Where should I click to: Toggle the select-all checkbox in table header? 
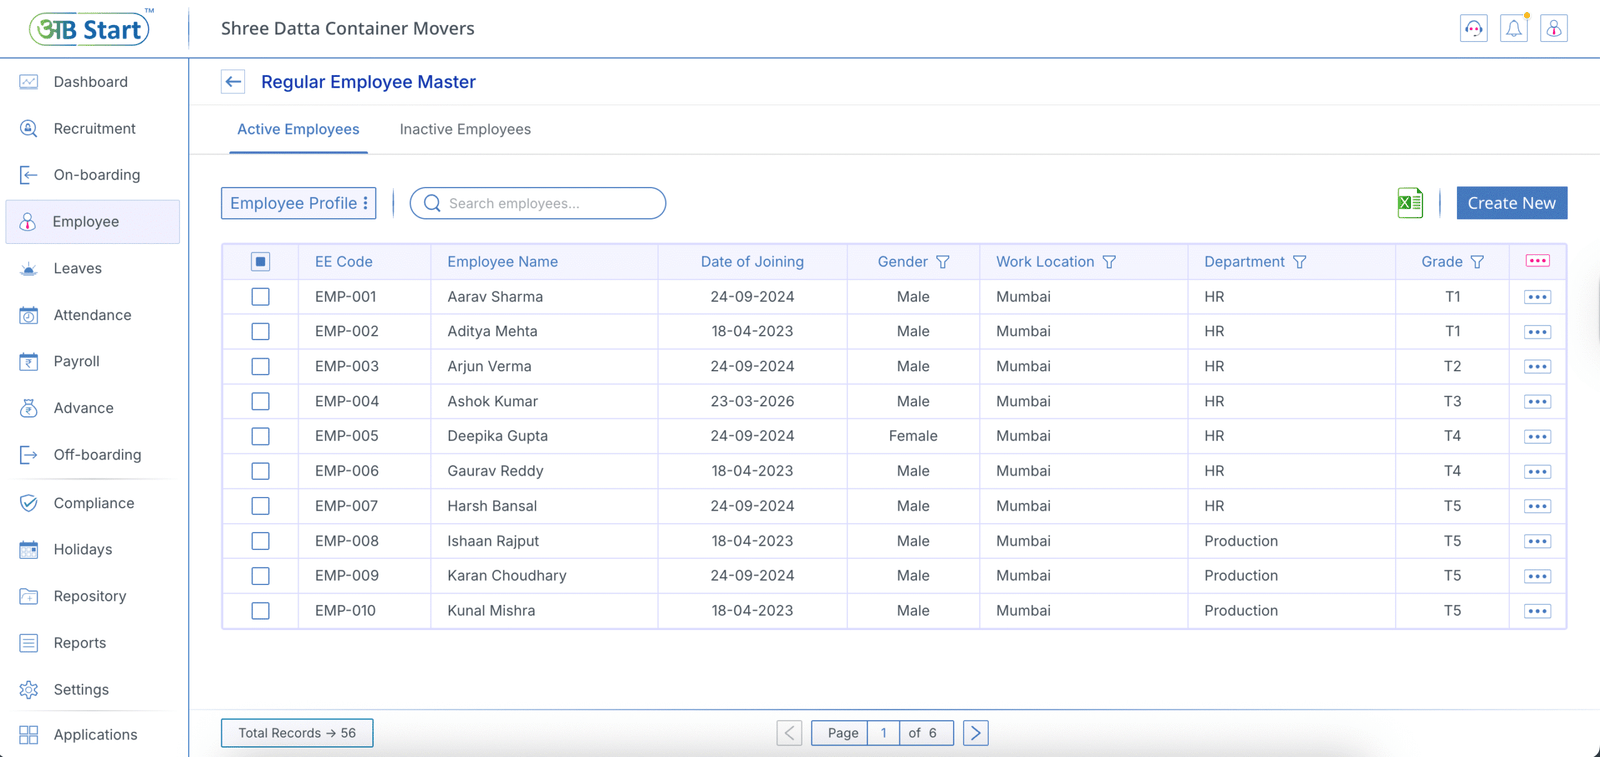(x=260, y=262)
